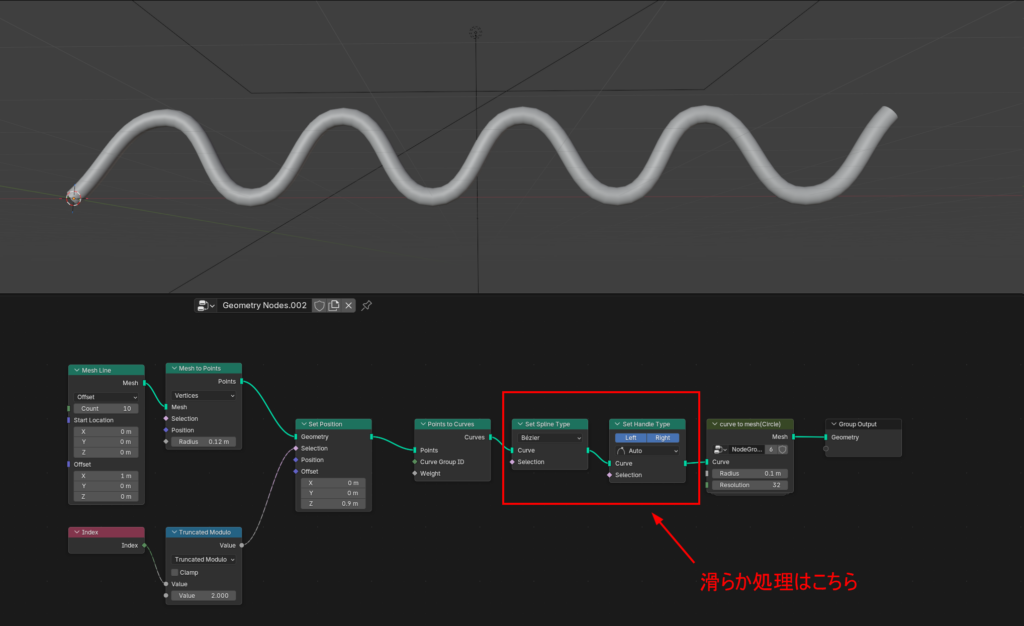The width and height of the screenshot is (1024, 626).
Task: Open the Auto handle type dropdown
Action: tap(647, 451)
